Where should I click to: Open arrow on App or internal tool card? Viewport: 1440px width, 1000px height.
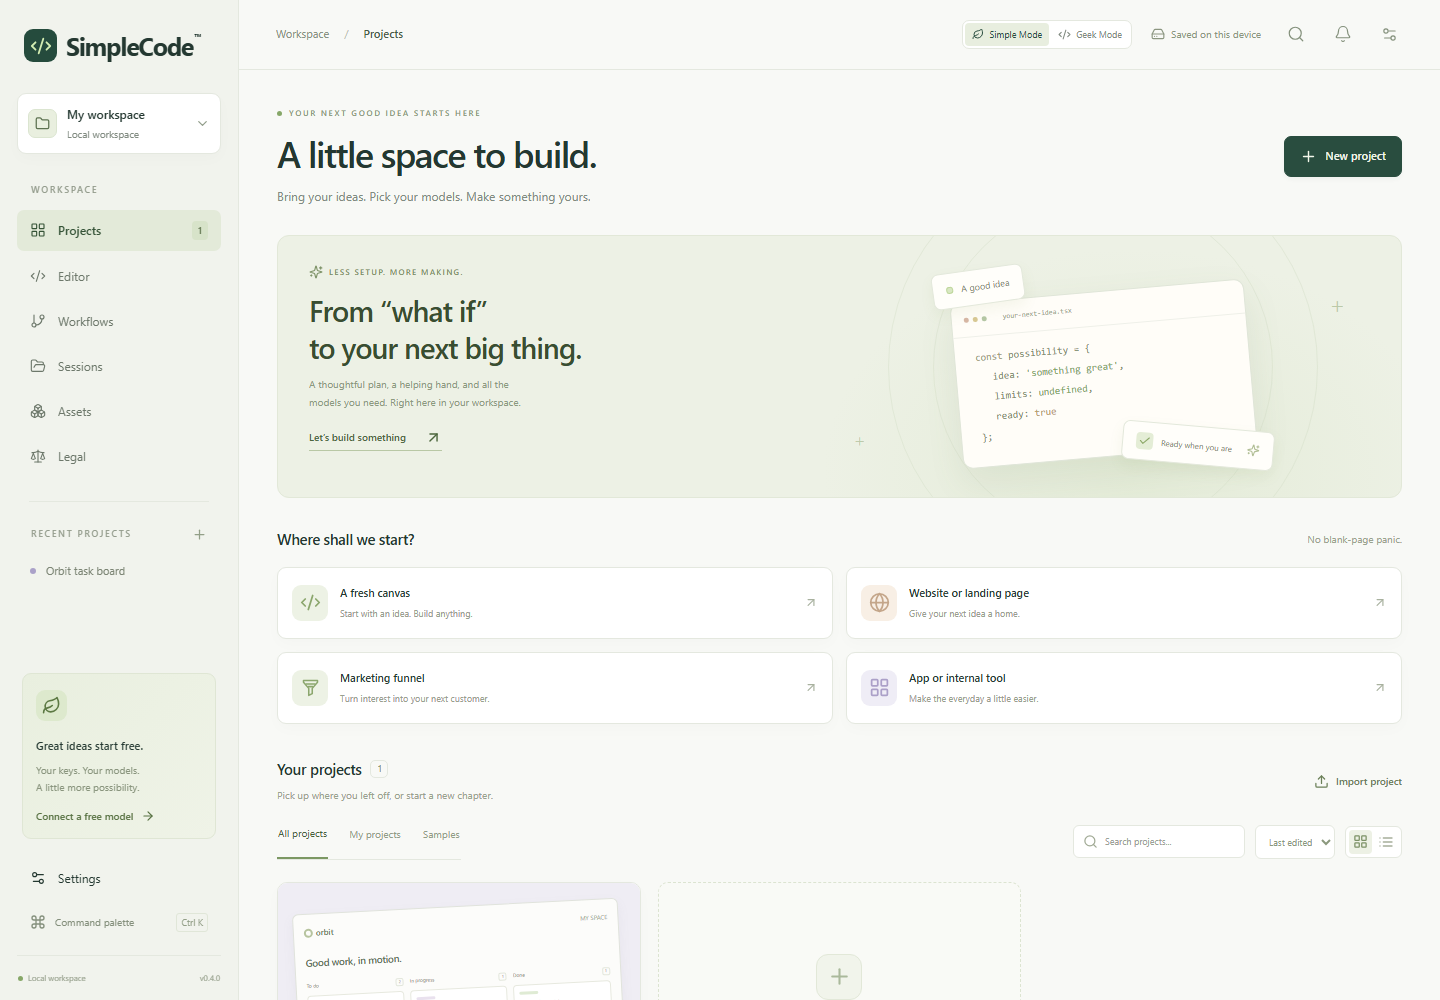pyautogui.click(x=1380, y=688)
